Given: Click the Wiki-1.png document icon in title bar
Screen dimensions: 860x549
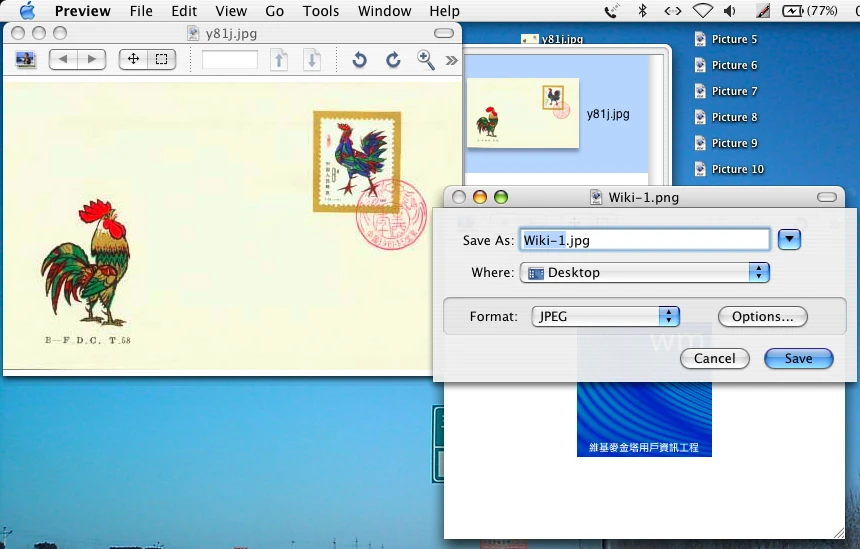Looking at the screenshot, I should (596, 197).
